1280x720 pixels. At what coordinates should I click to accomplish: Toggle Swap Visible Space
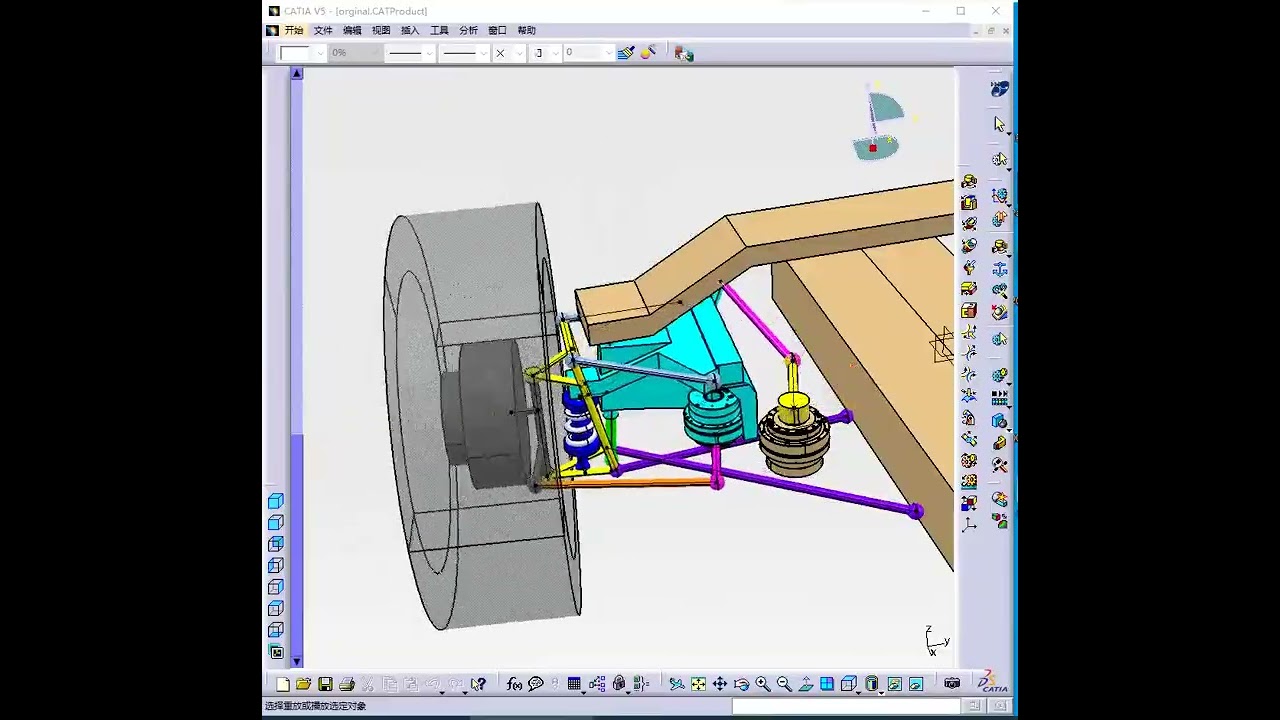[x=916, y=684]
